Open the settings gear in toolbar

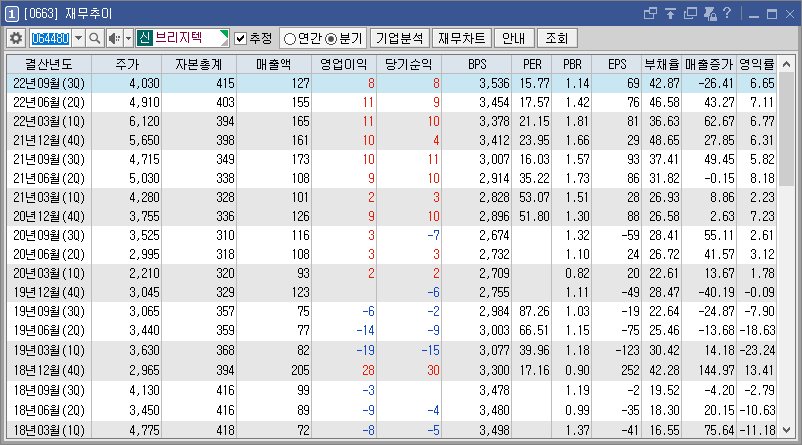[16, 38]
